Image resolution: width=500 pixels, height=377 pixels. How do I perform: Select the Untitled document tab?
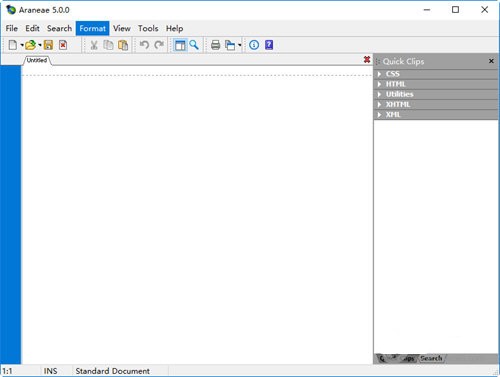point(37,60)
